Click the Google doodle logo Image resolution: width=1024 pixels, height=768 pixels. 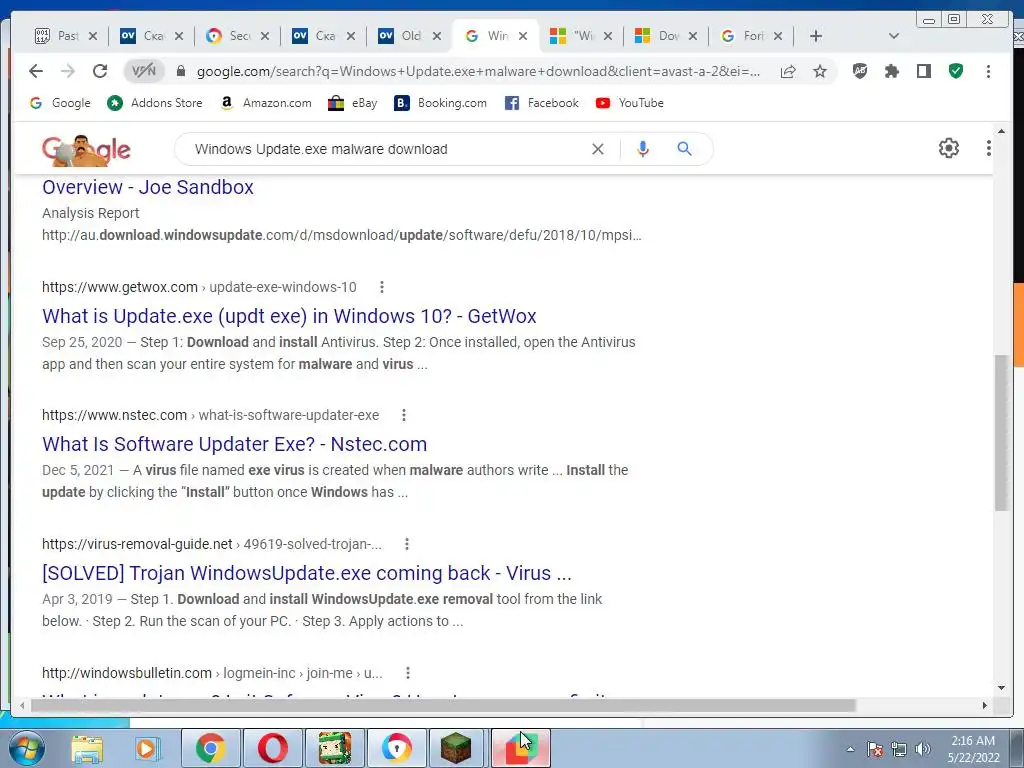86,150
